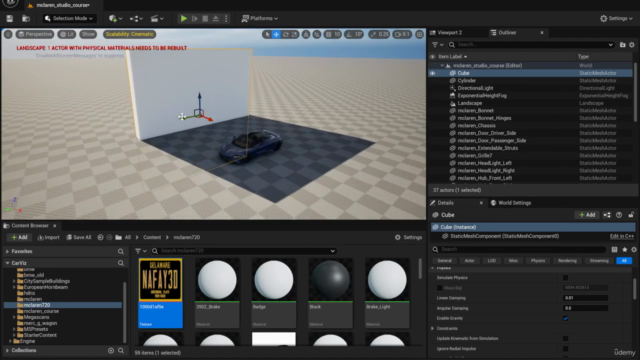Open the Perspective view mode menu

click(x=35, y=34)
